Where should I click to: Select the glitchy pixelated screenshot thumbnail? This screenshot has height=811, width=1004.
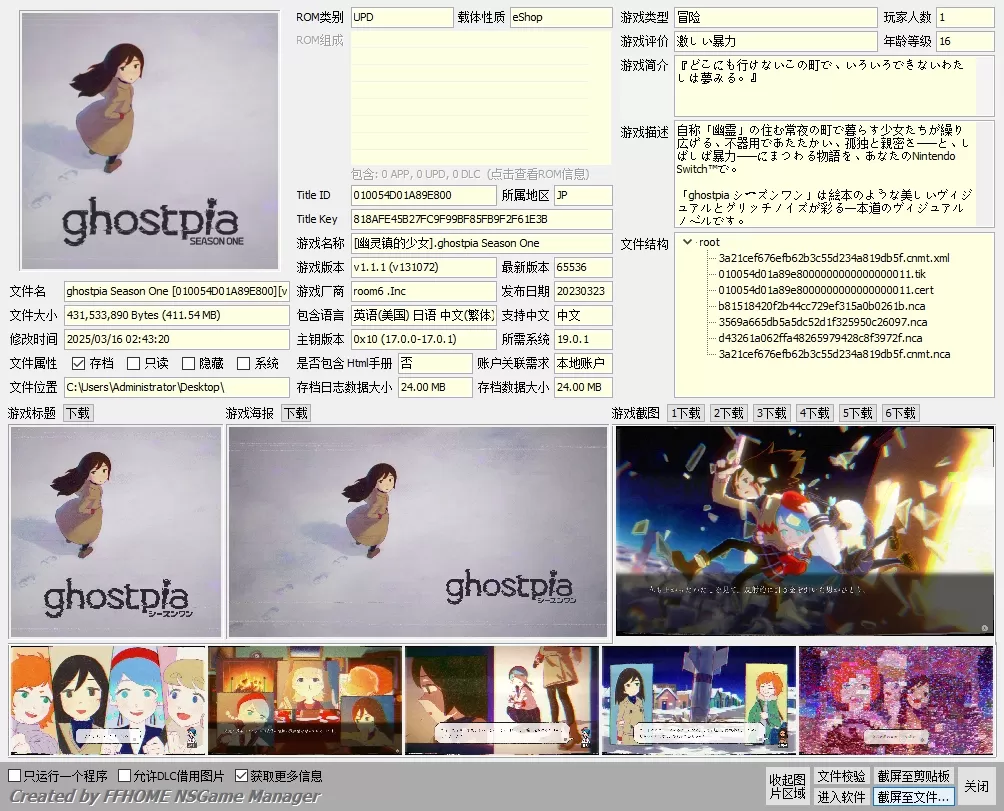coord(895,700)
